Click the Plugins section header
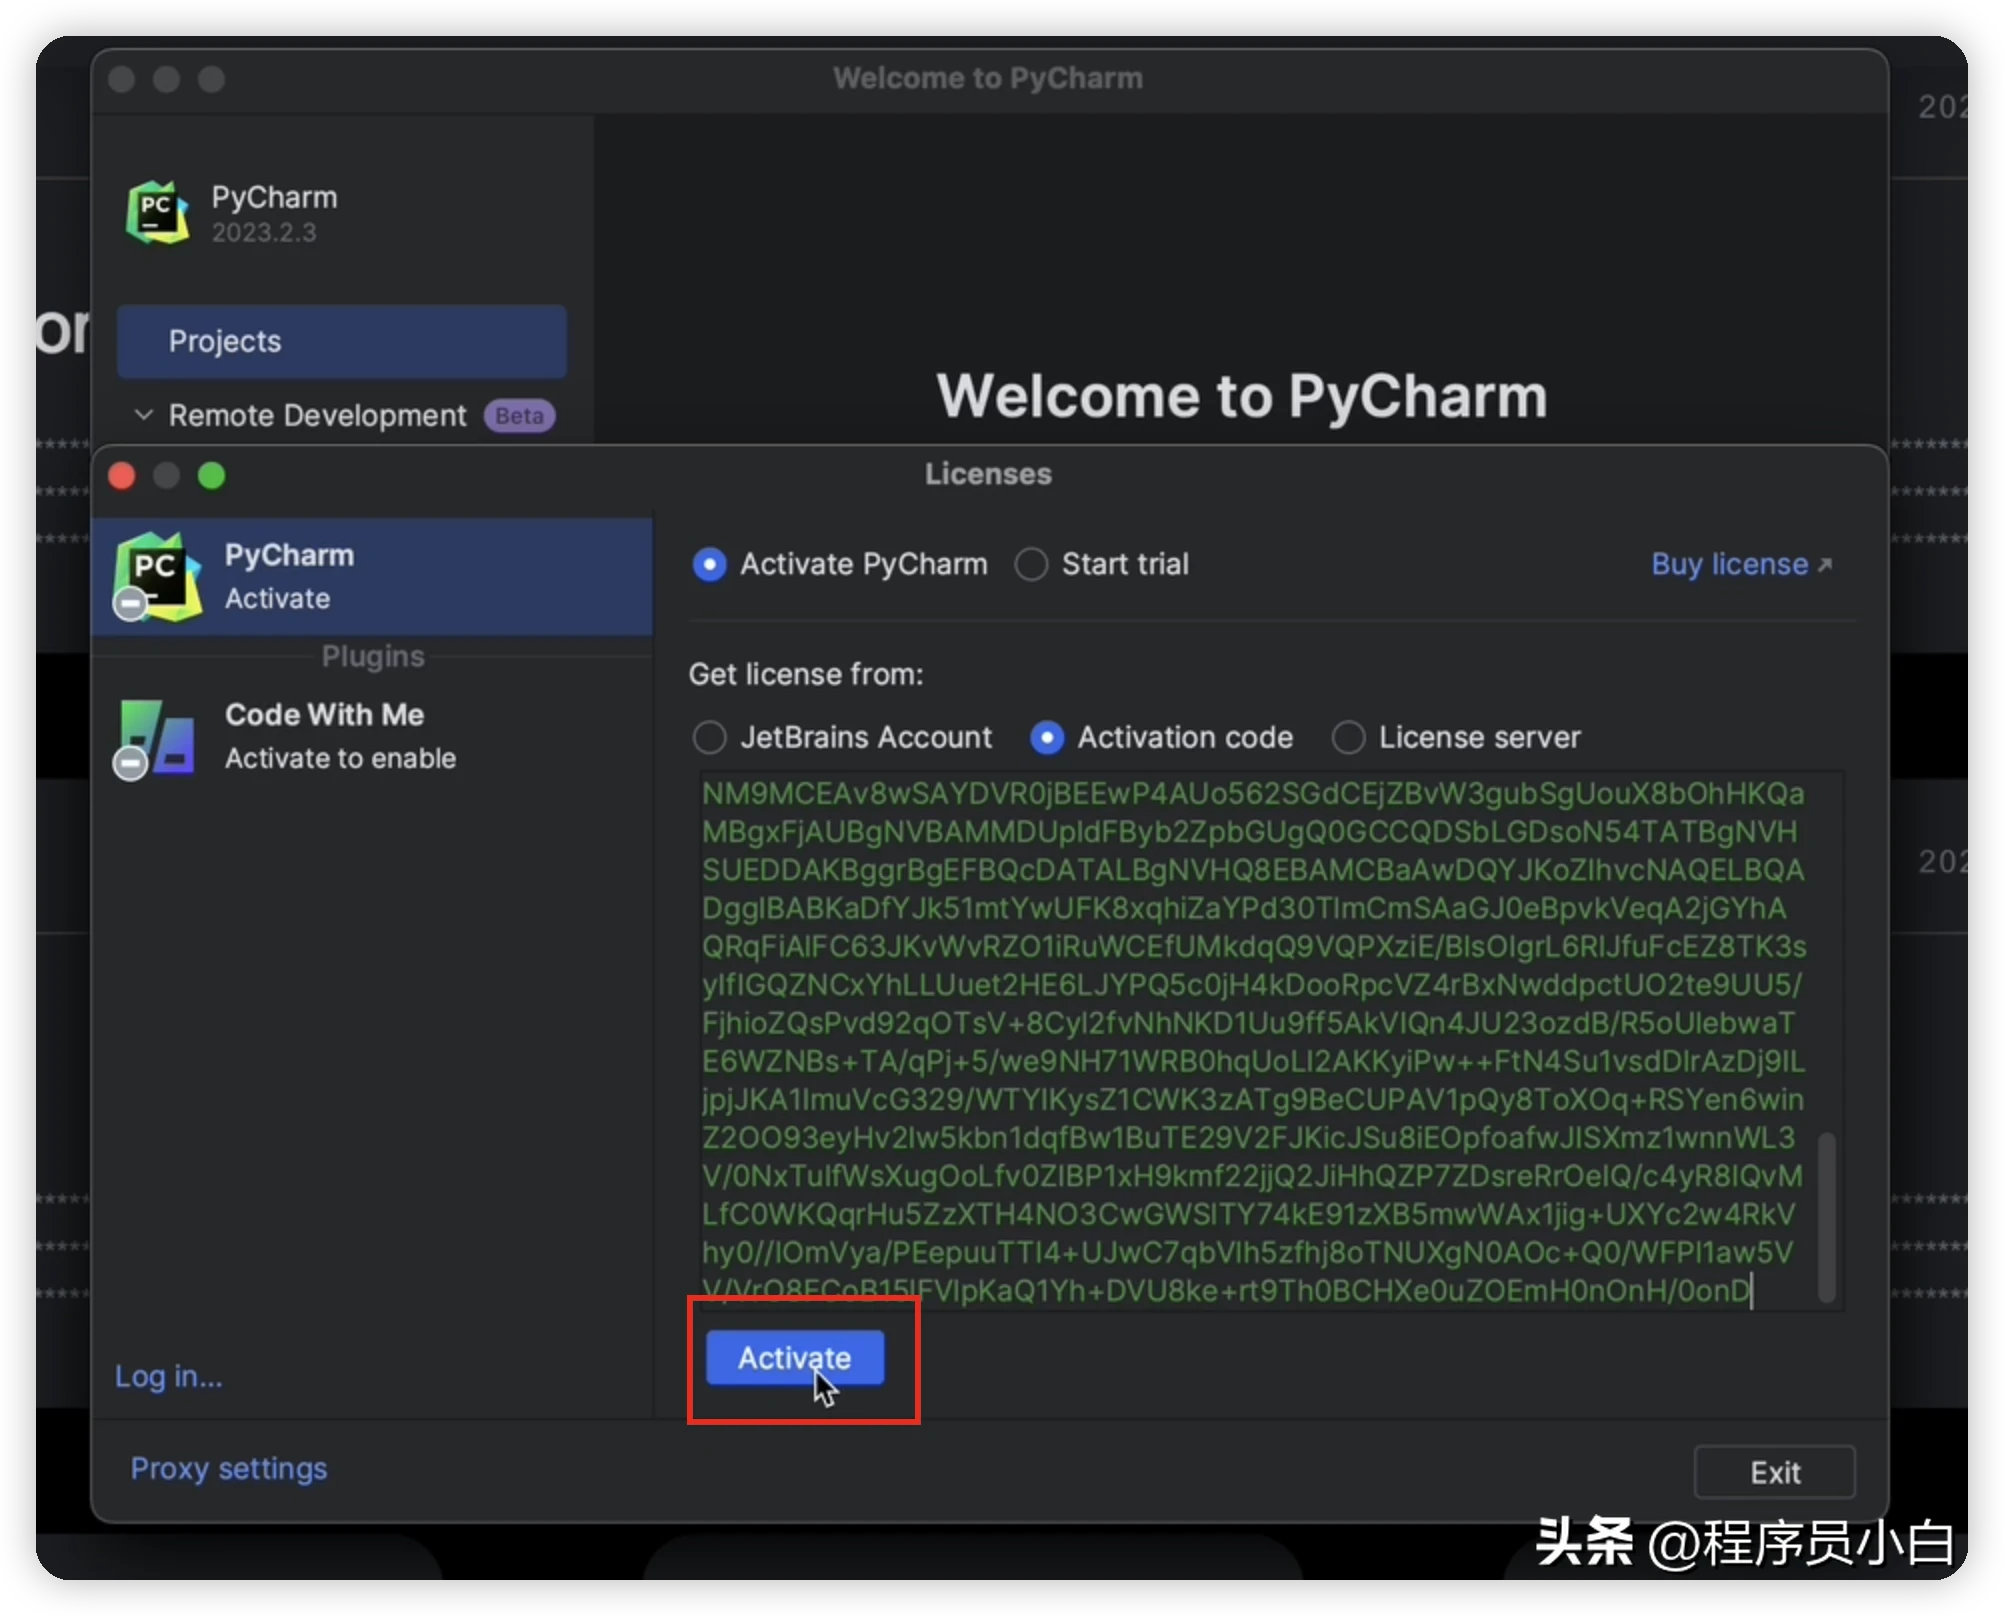Image resolution: width=2004 pixels, height=1616 pixels. [x=373, y=657]
